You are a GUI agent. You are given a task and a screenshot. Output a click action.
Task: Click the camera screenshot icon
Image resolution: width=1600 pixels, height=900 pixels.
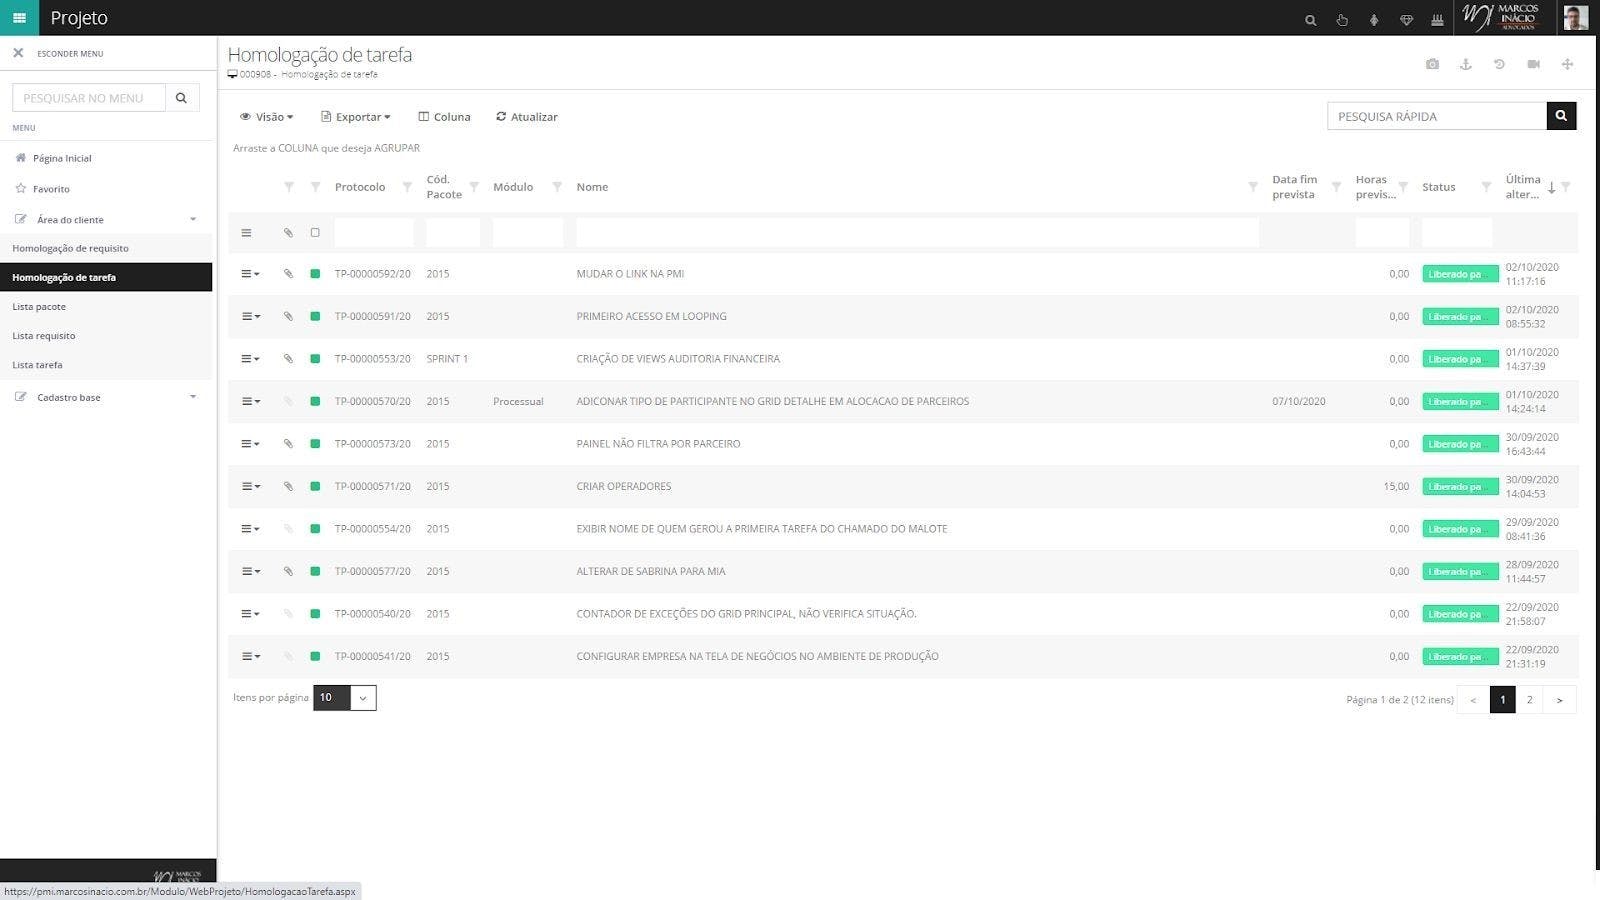click(x=1432, y=64)
